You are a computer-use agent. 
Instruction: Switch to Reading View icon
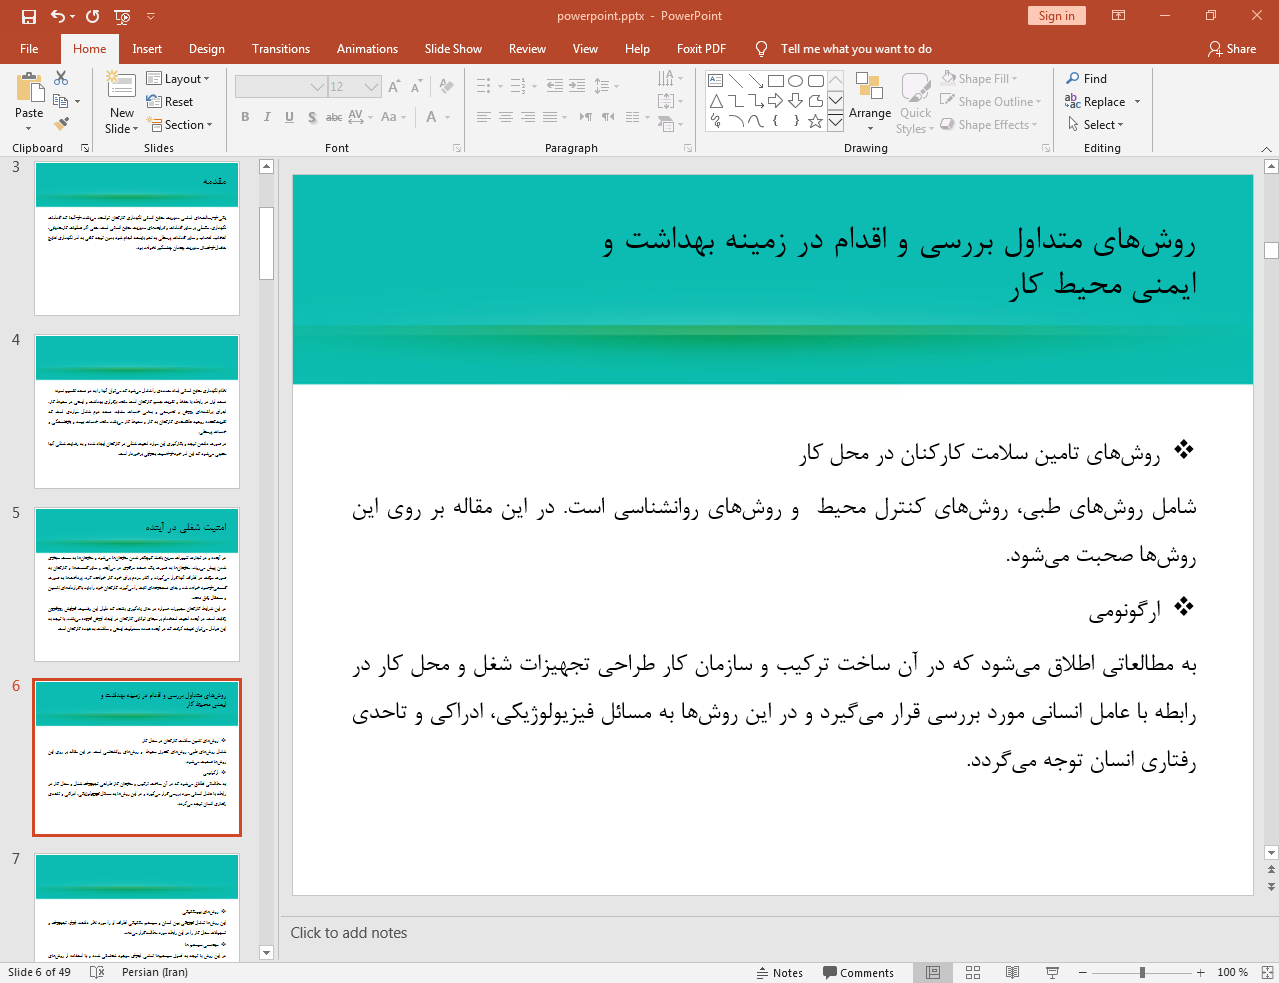1012,972
